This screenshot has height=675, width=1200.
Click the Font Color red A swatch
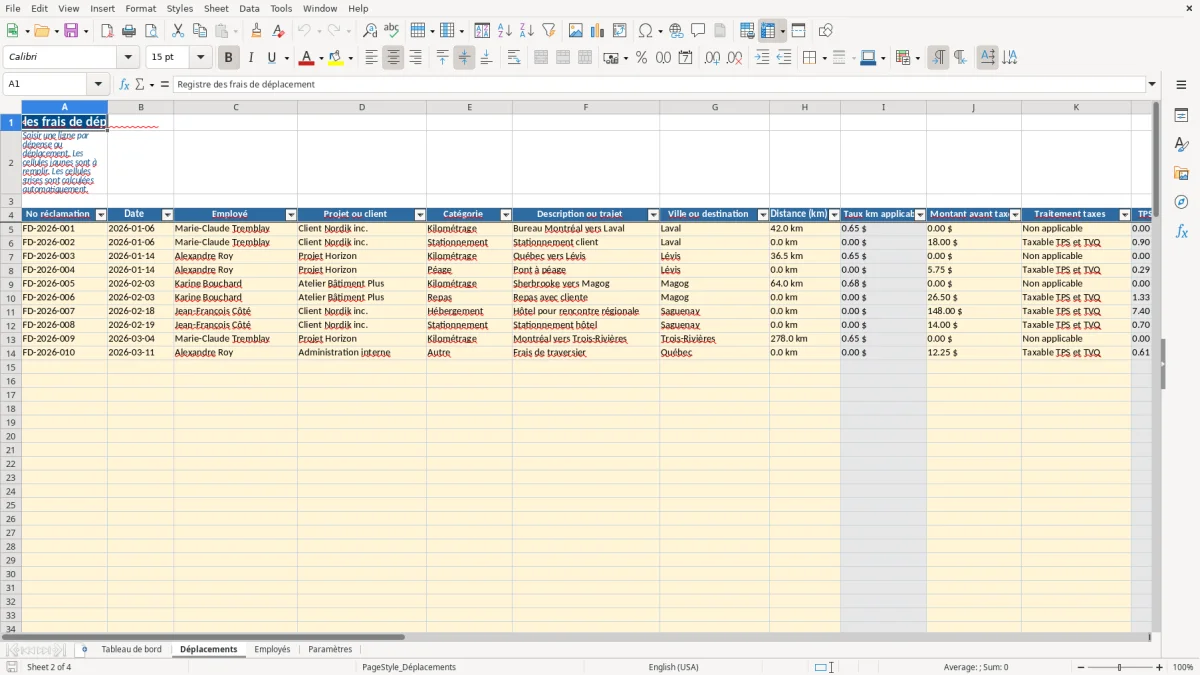tap(307, 58)
